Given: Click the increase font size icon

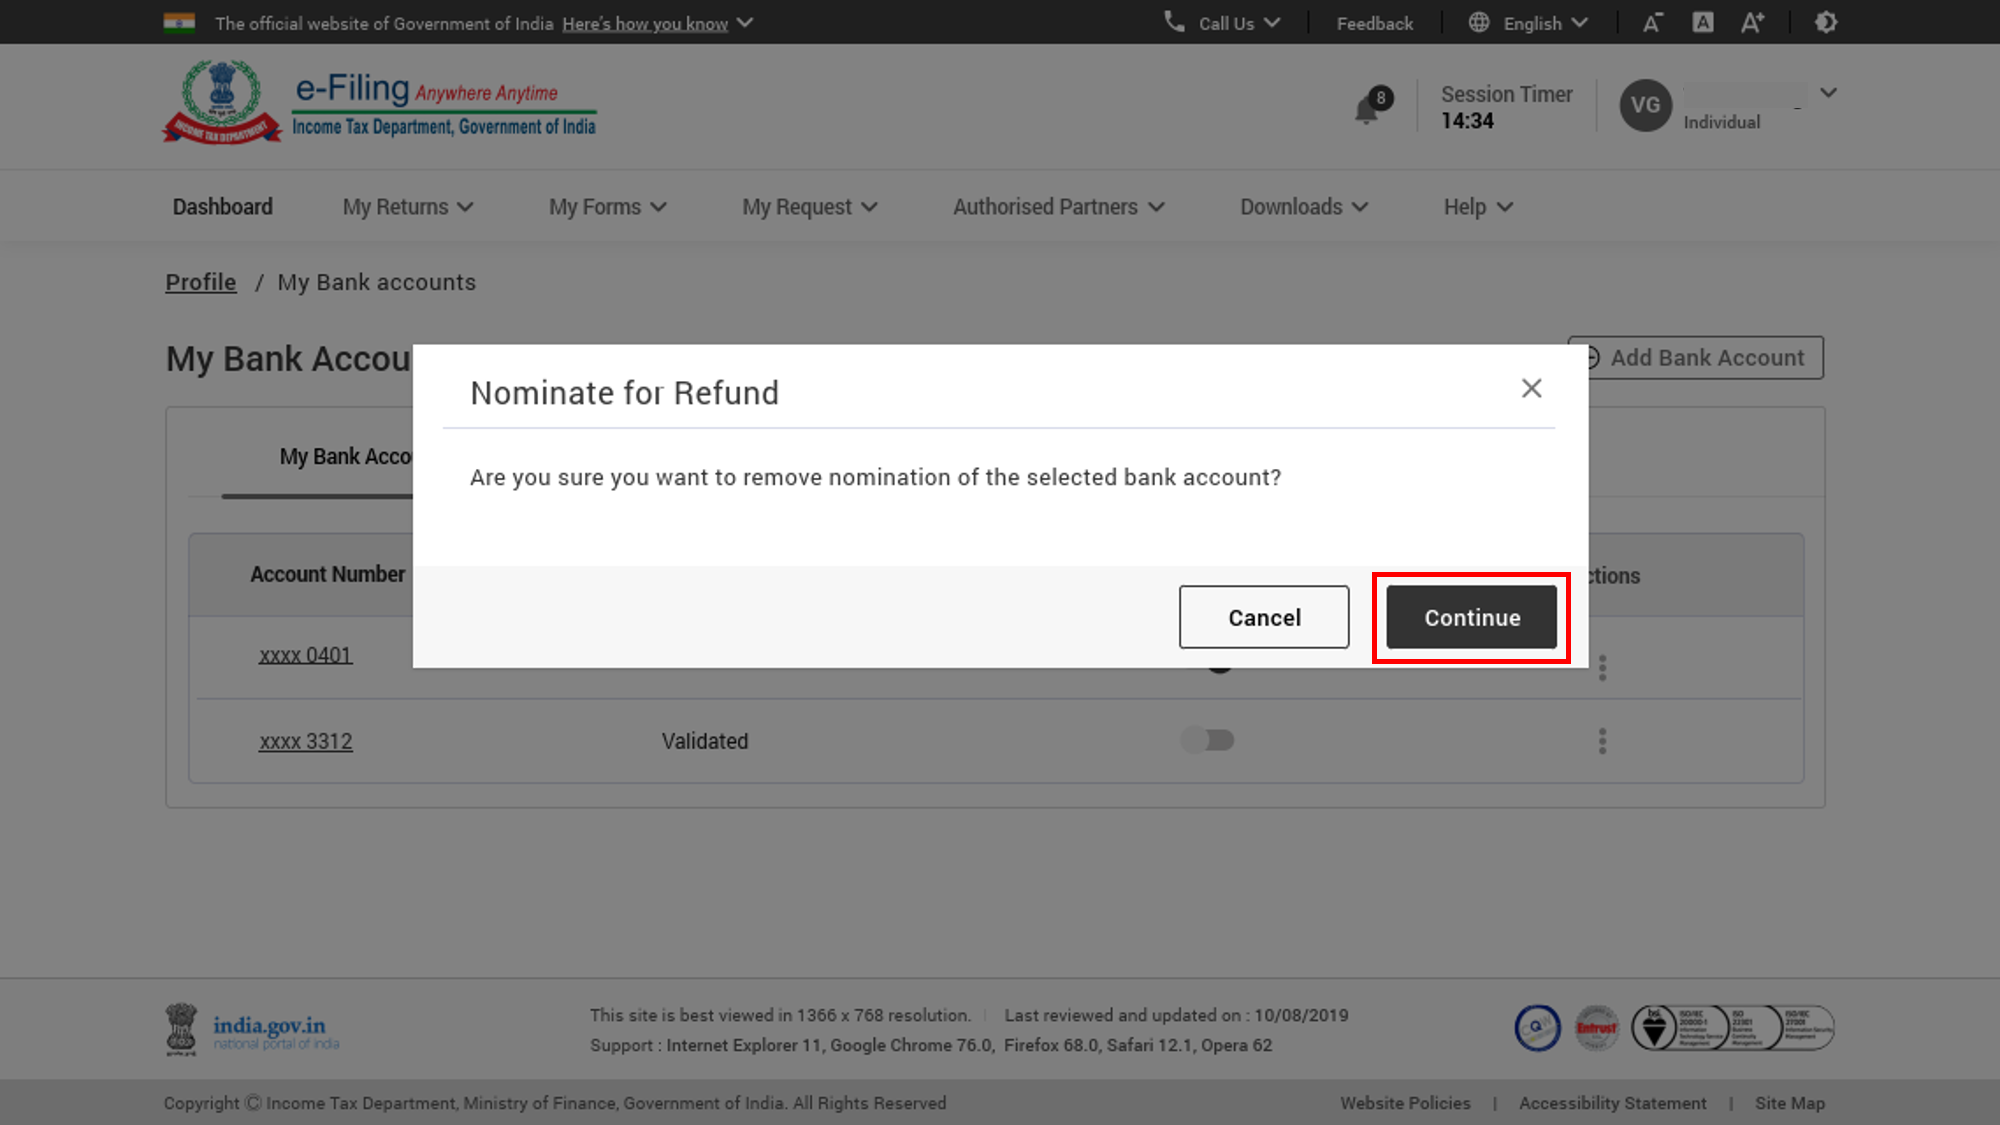Looking at the screenshot, I should point(1752,23).
